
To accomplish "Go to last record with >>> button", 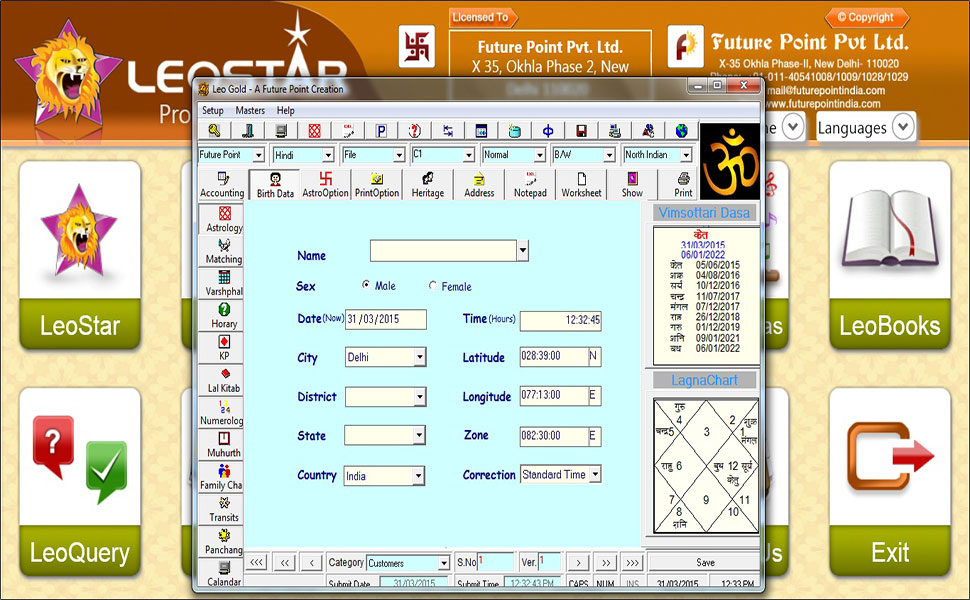I will 632,562.
